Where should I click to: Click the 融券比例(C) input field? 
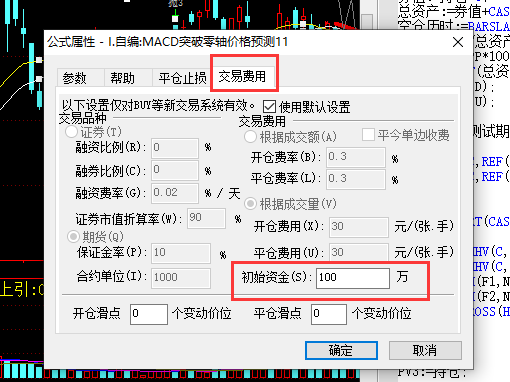175,171
